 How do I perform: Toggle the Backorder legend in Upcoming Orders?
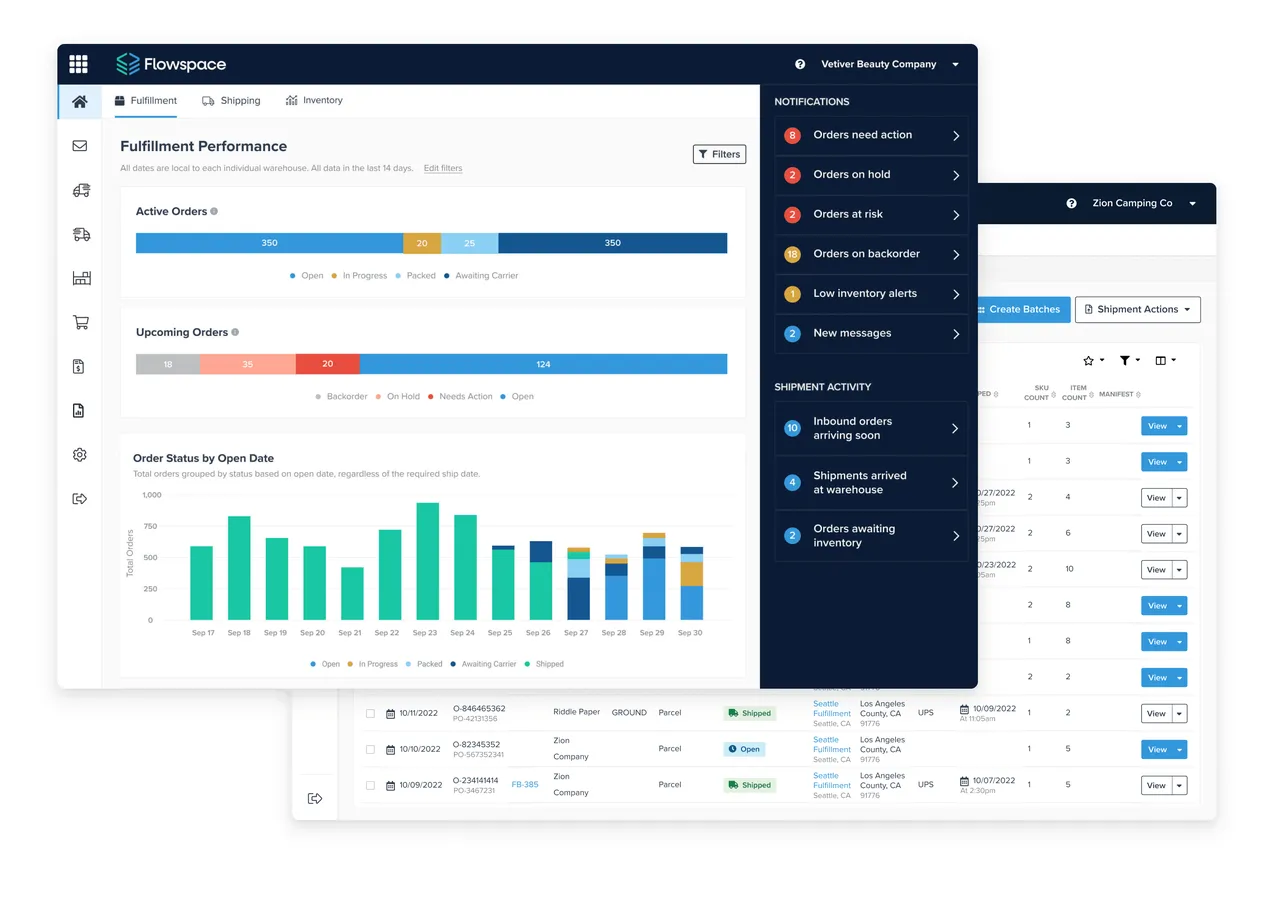[x=341, y=396]
